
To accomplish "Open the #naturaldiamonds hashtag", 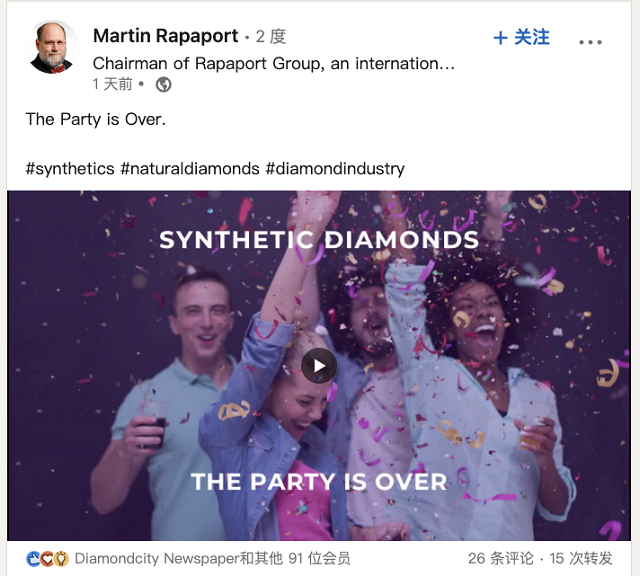I will (x=190, y=168).
